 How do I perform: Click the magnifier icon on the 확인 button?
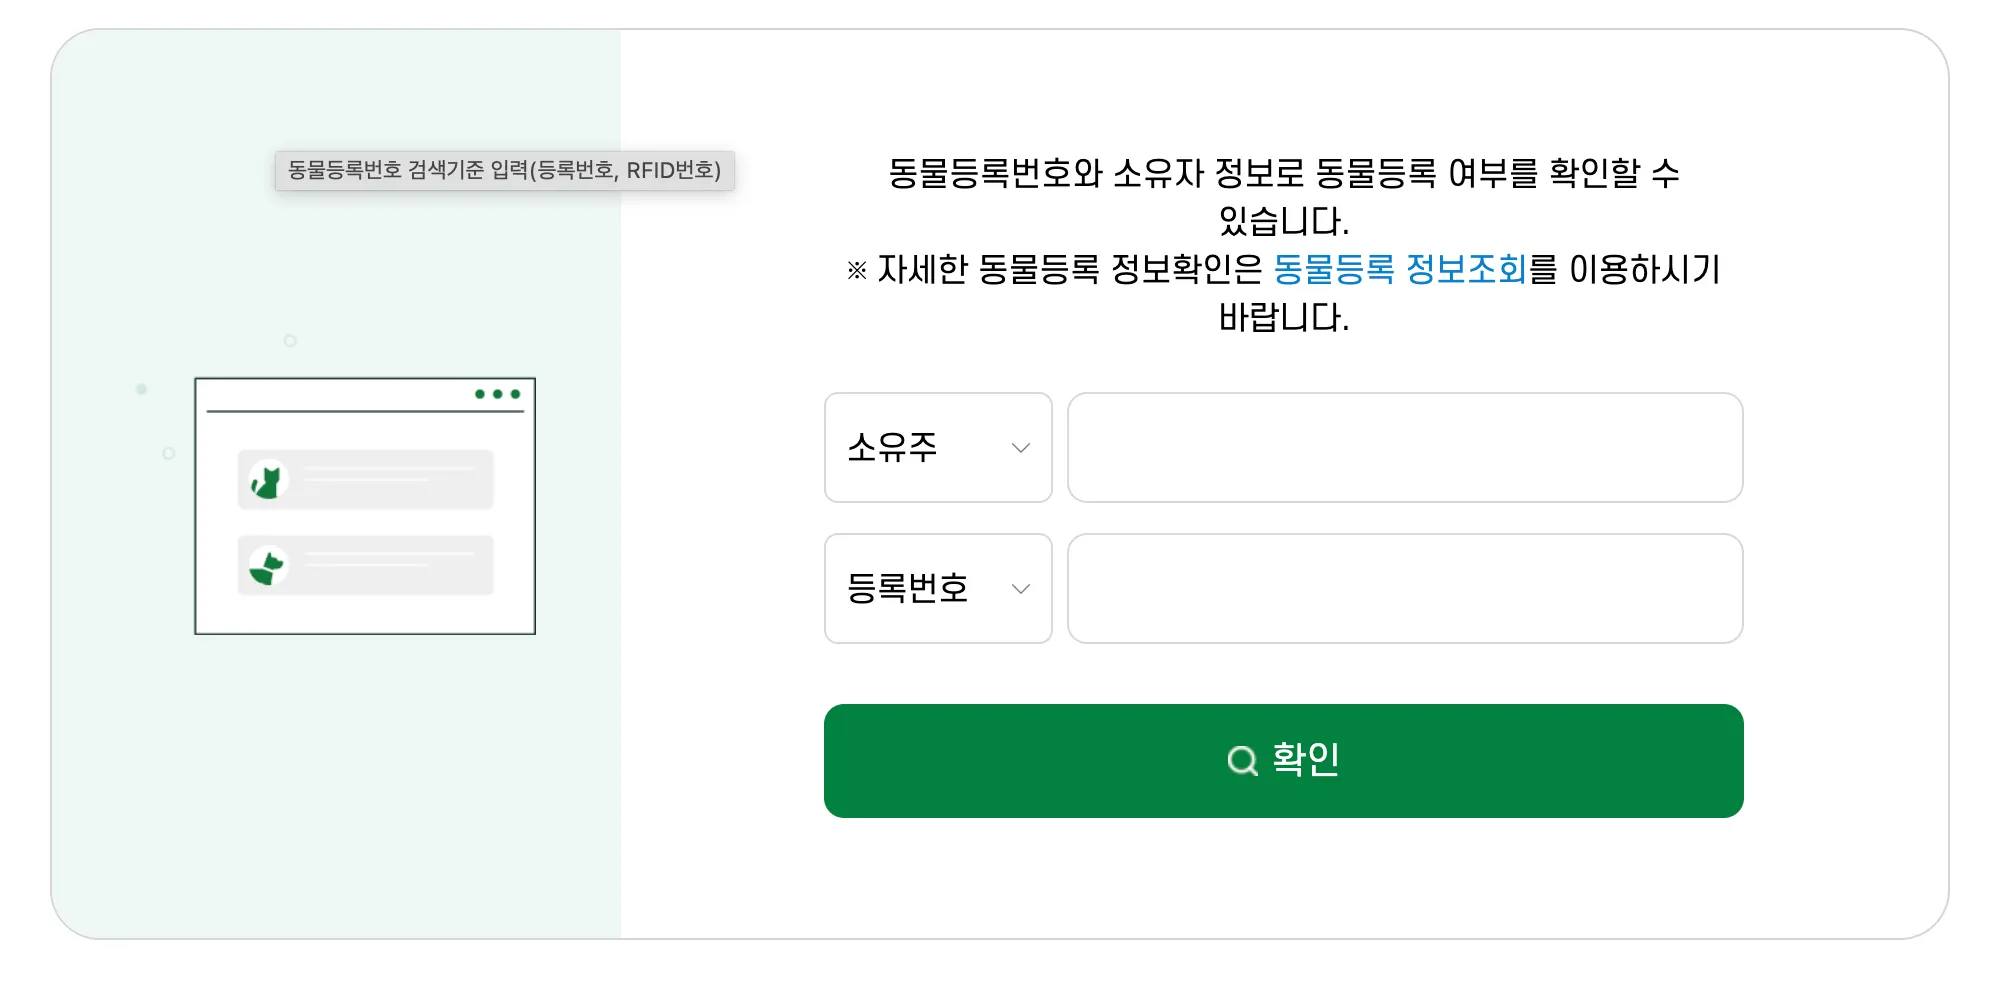pyautogui.click(x=1242, y=761)
